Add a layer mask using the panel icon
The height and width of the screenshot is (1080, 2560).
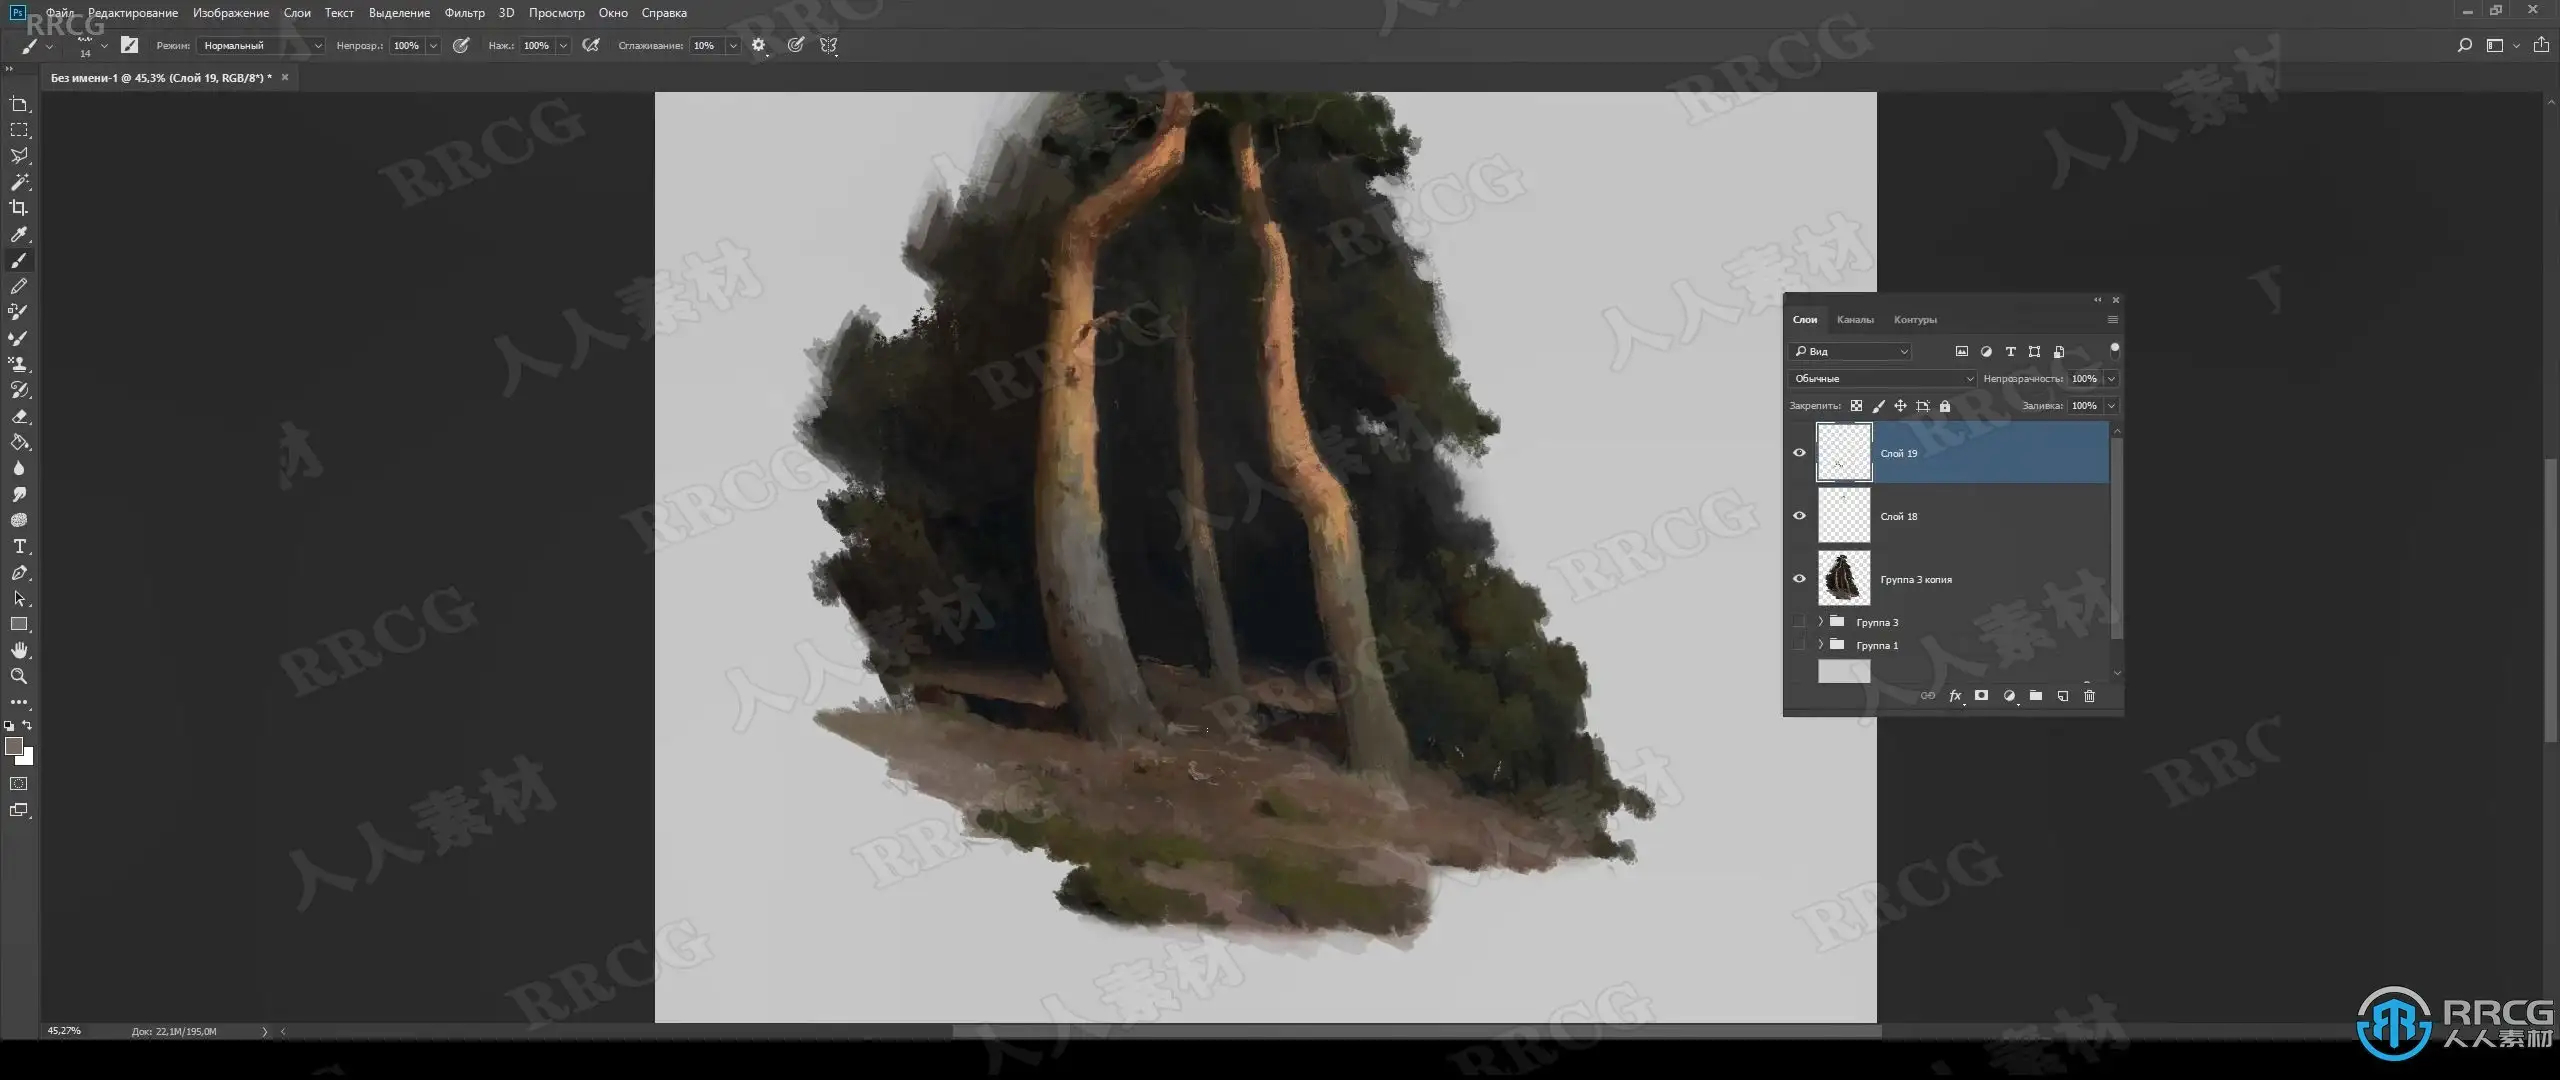point(1981,696)
